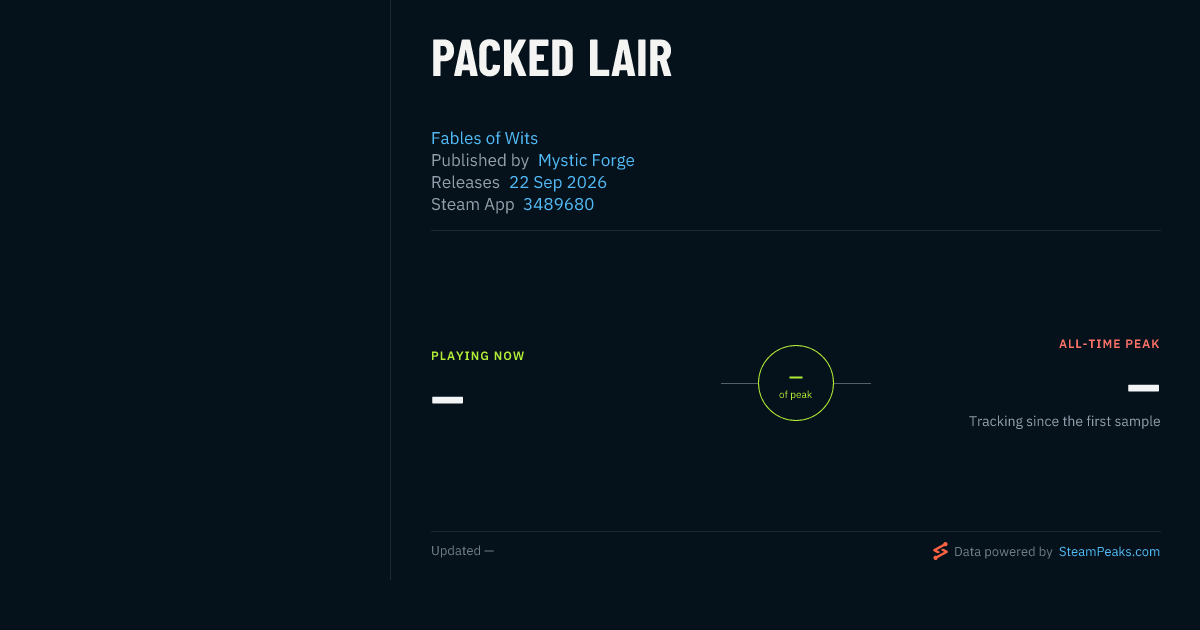
Task: Click the PLAYING NOW label
Action: point(478,356)
